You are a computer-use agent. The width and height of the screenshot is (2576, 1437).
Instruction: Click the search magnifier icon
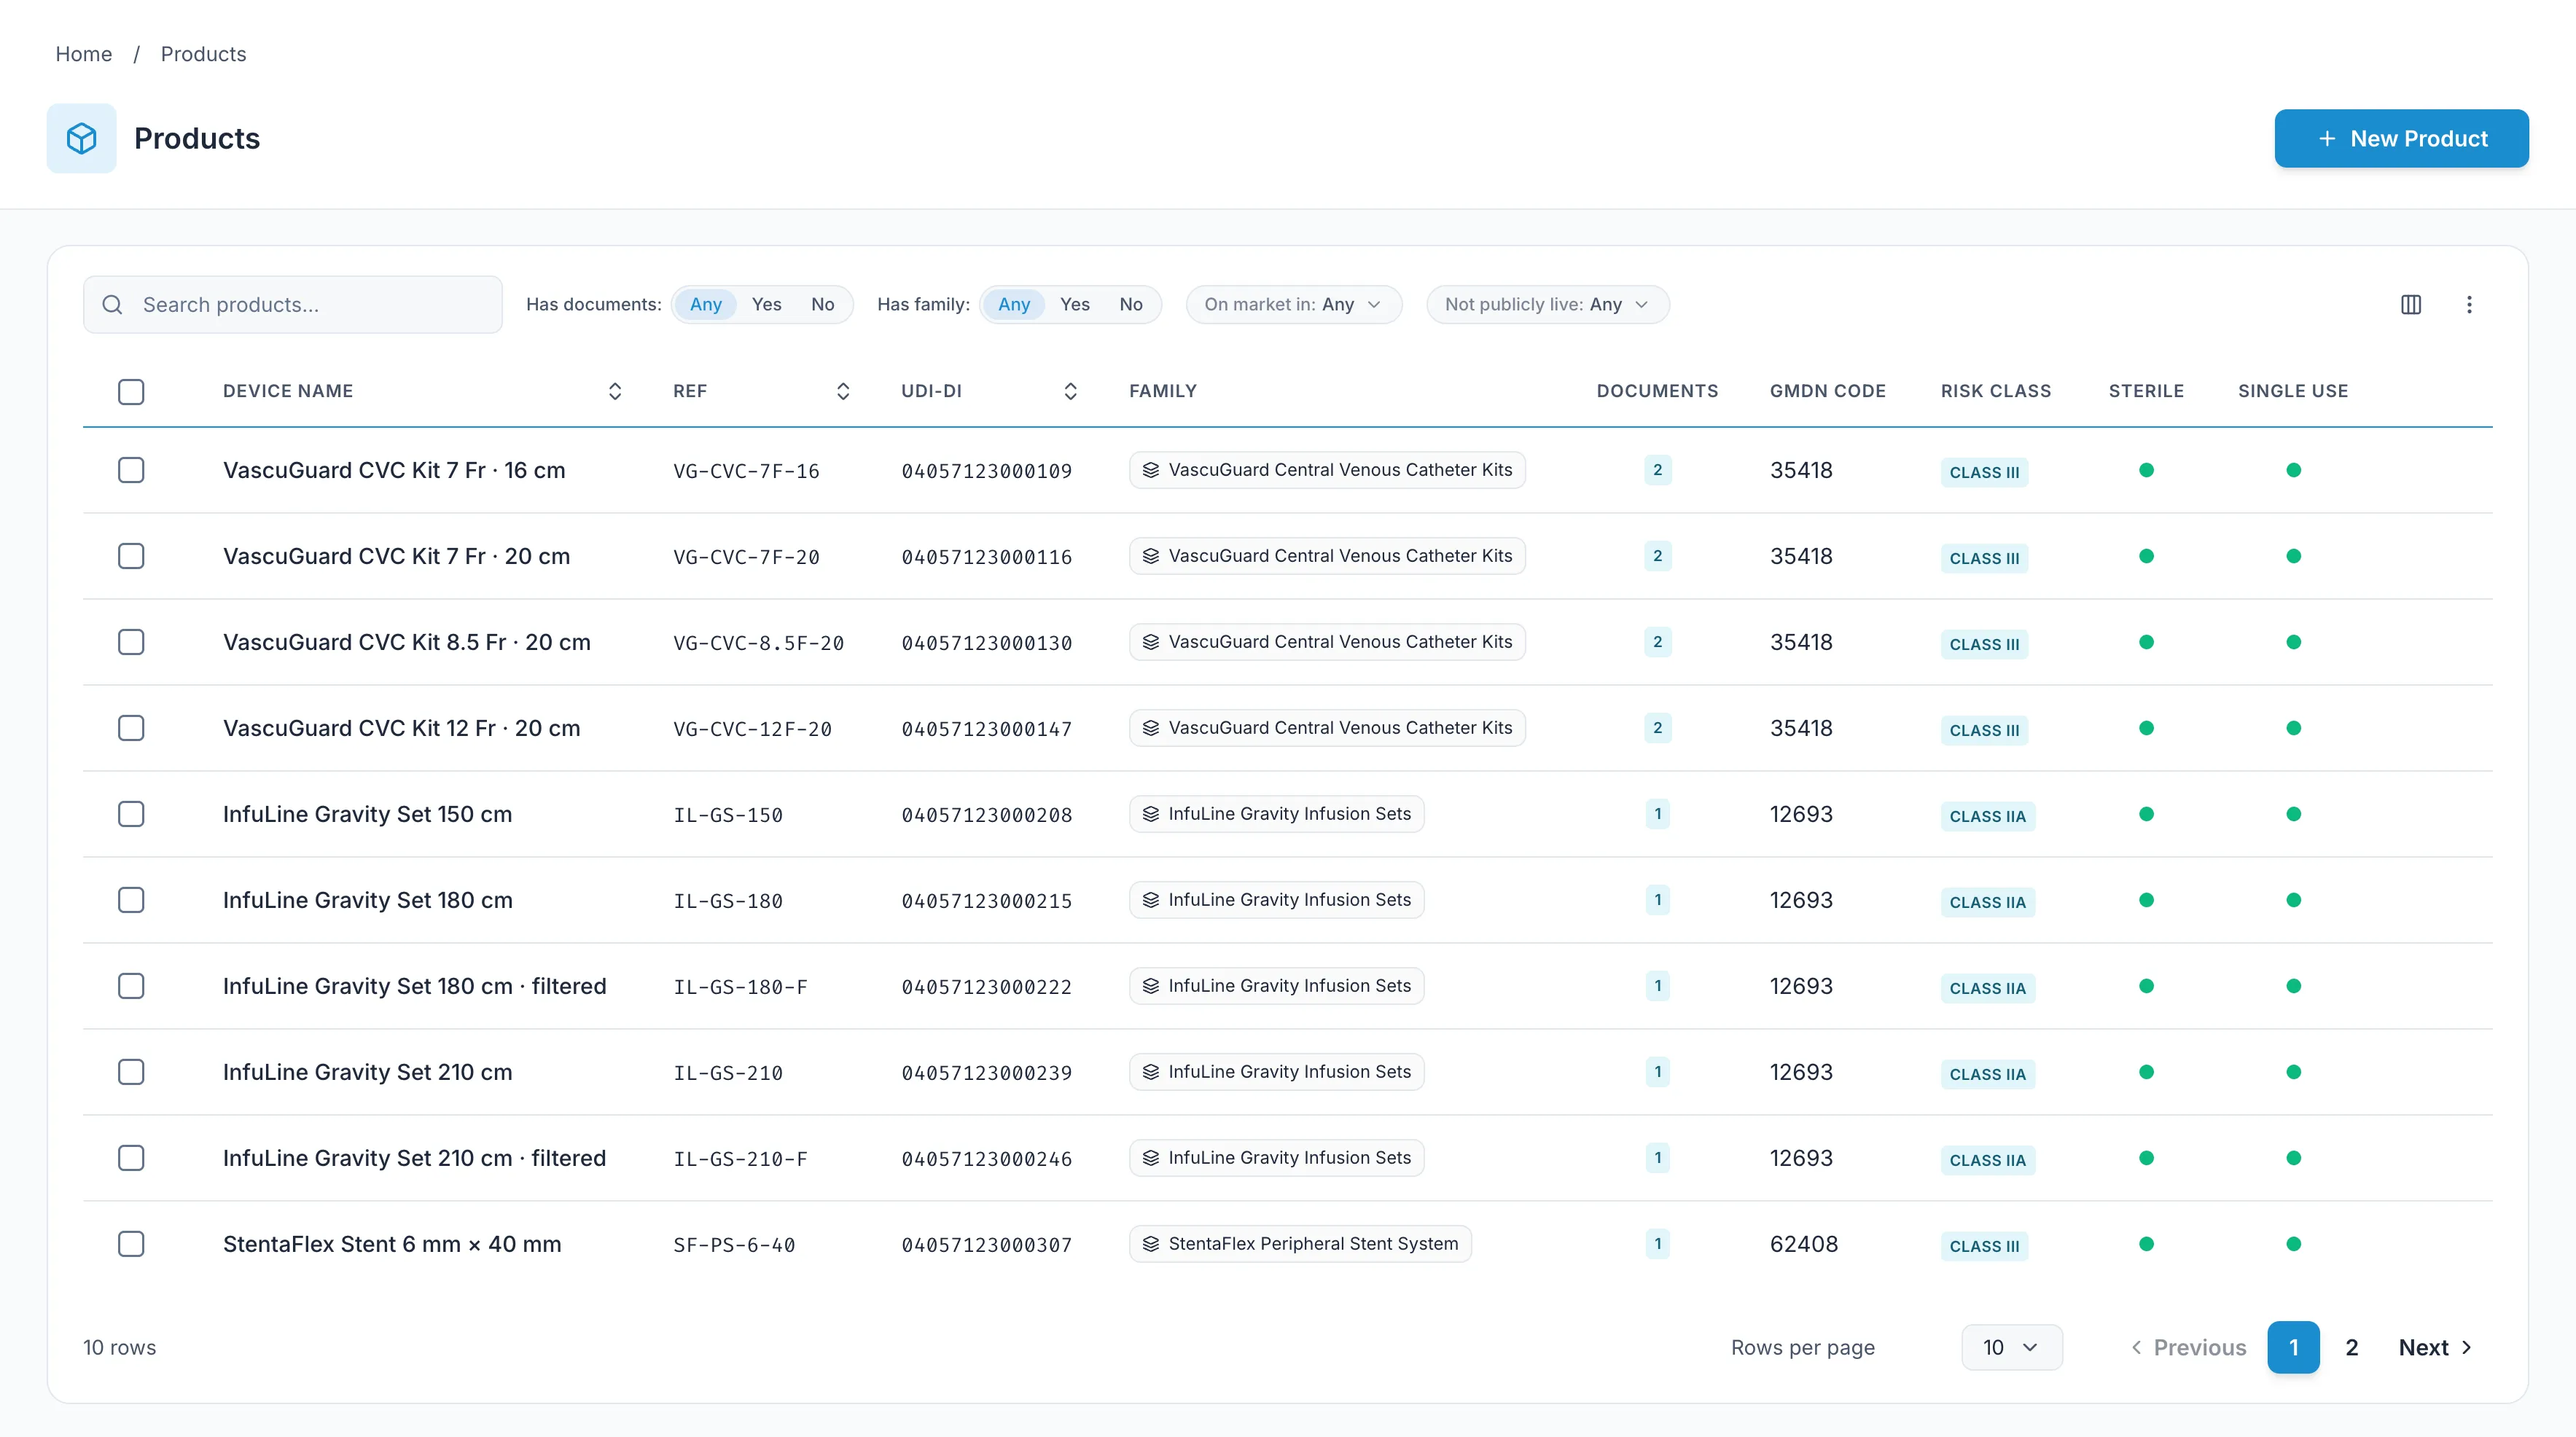point(112,304)
